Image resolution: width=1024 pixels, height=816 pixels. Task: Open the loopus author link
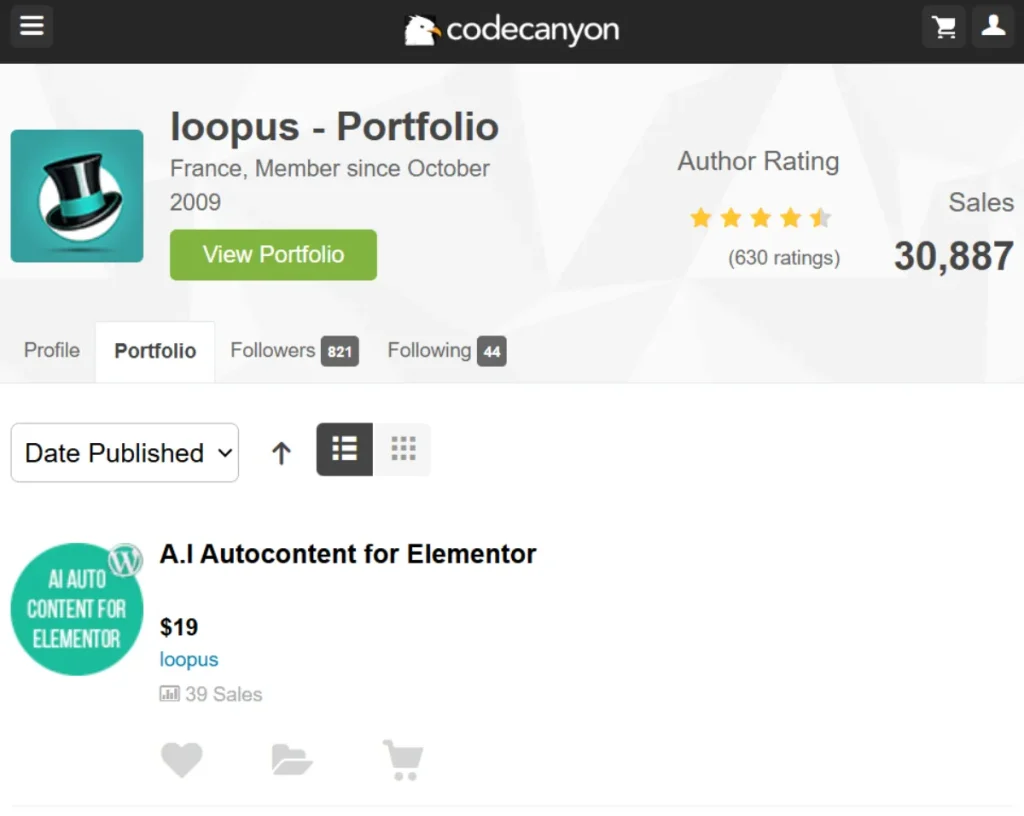click(189, 659)
